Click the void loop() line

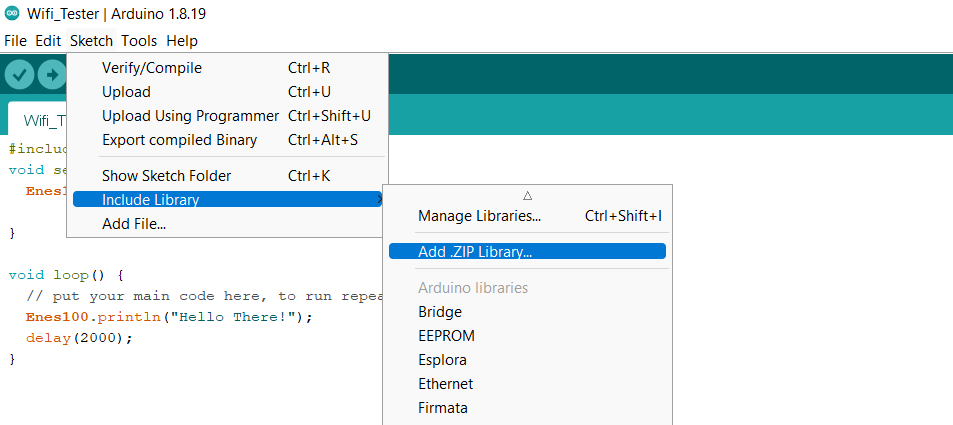pyautogui.click(x=66, y=275)
